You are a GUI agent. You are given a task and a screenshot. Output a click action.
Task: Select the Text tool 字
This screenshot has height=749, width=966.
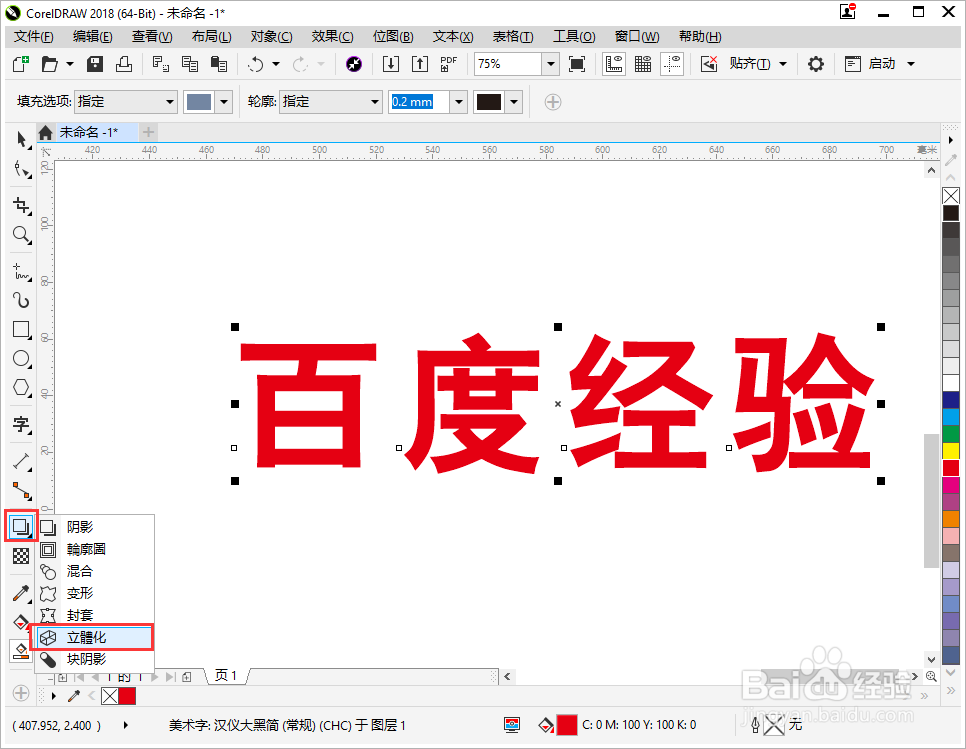point(21,424)
